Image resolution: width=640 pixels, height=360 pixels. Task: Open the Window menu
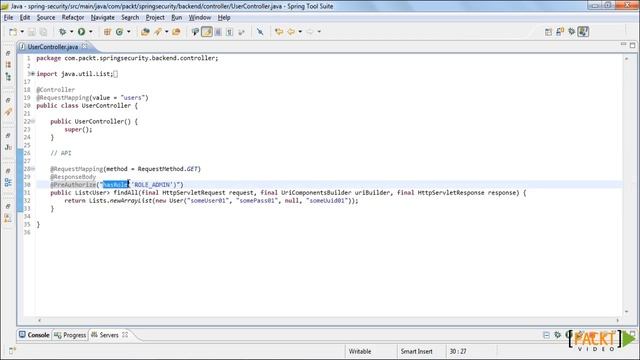(200, 18)
